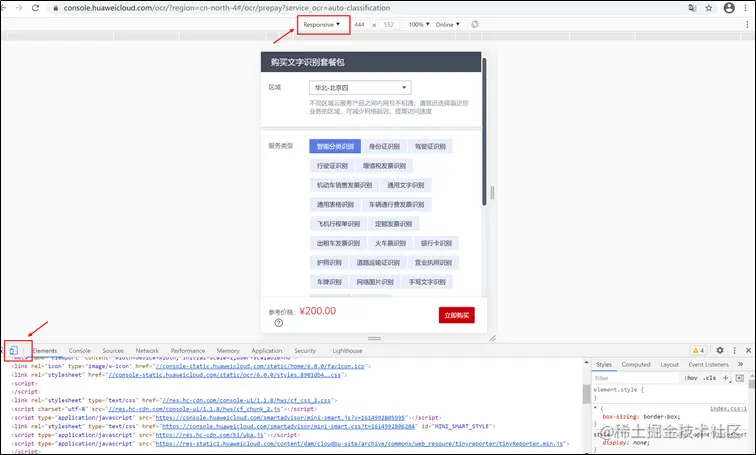Rotate the device viewport orientation icon

(x=475, y=24)
